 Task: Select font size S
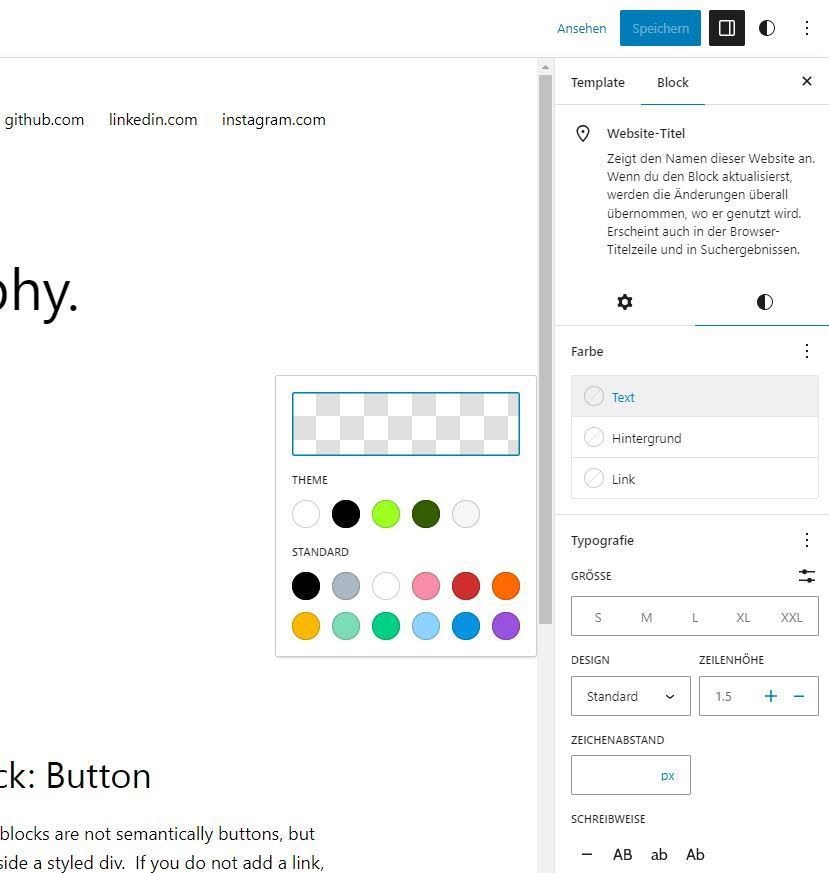coord(598,617)
